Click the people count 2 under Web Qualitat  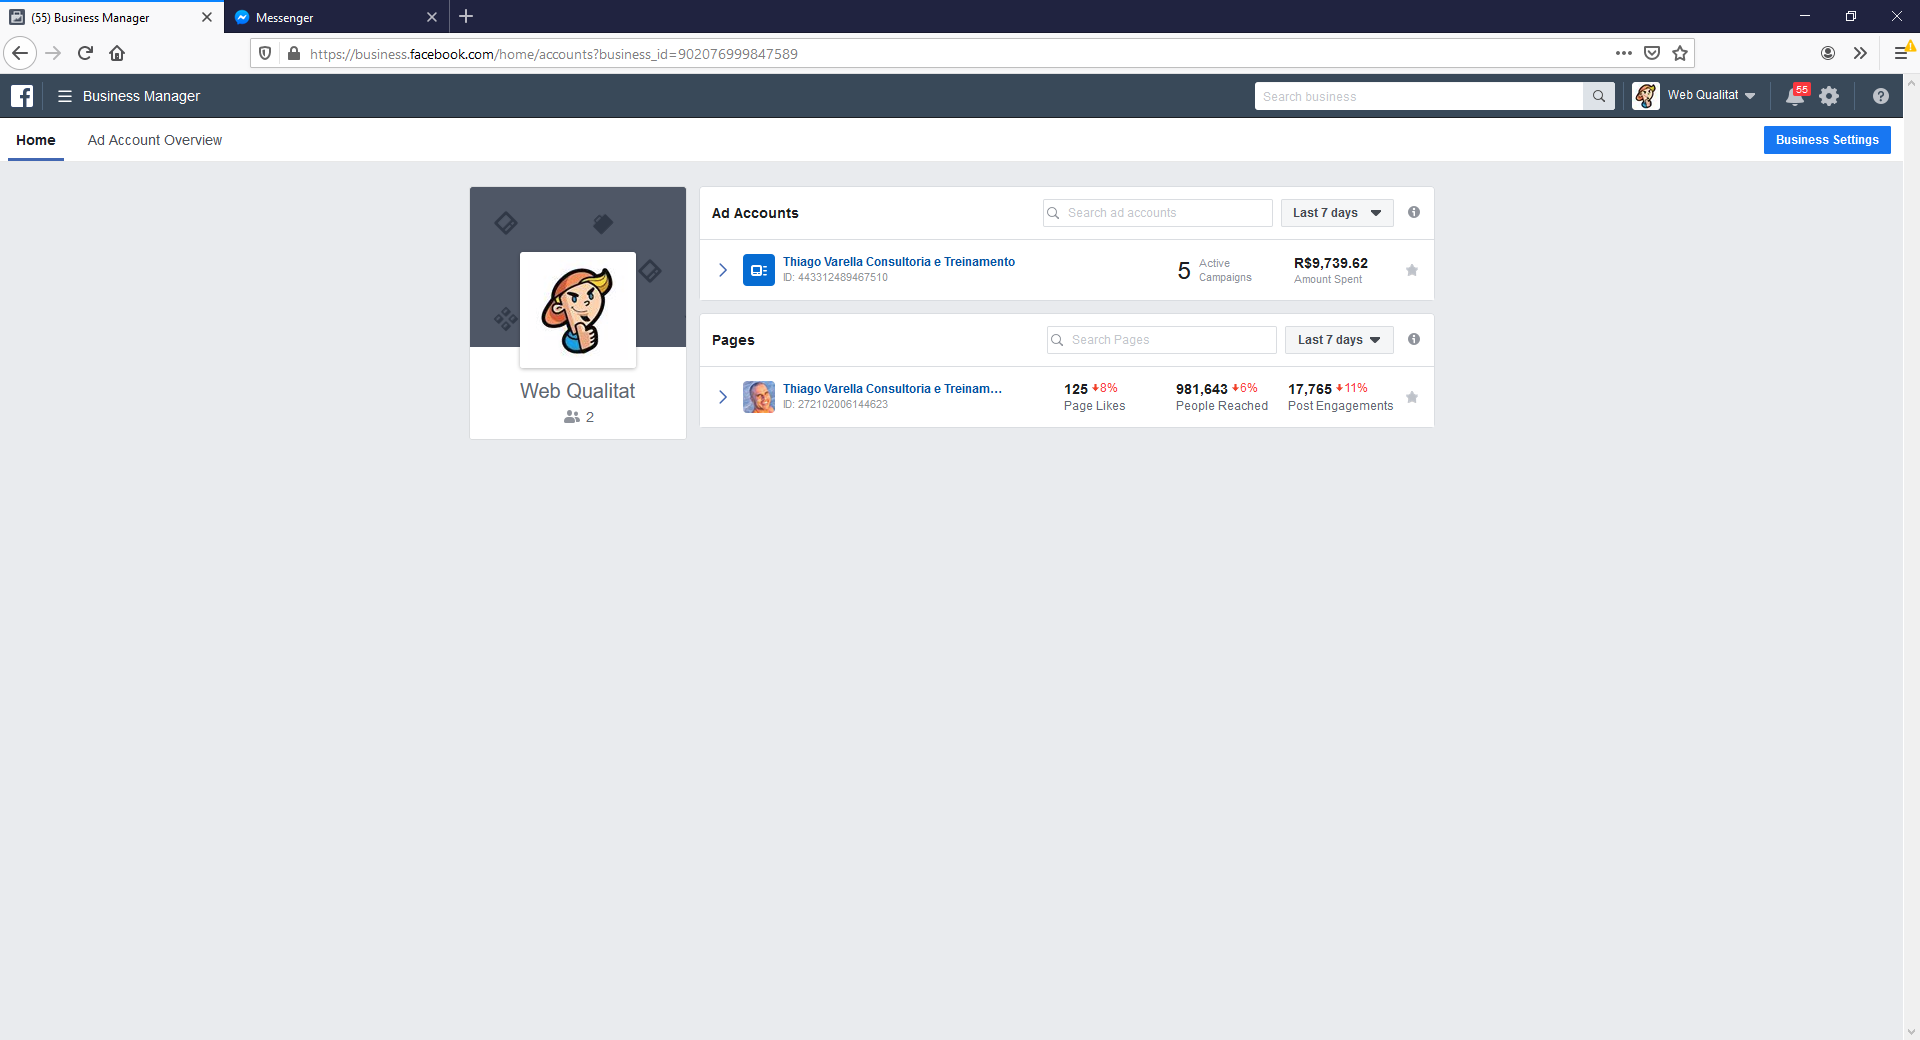pyautogui.click(x=579, y=417)
